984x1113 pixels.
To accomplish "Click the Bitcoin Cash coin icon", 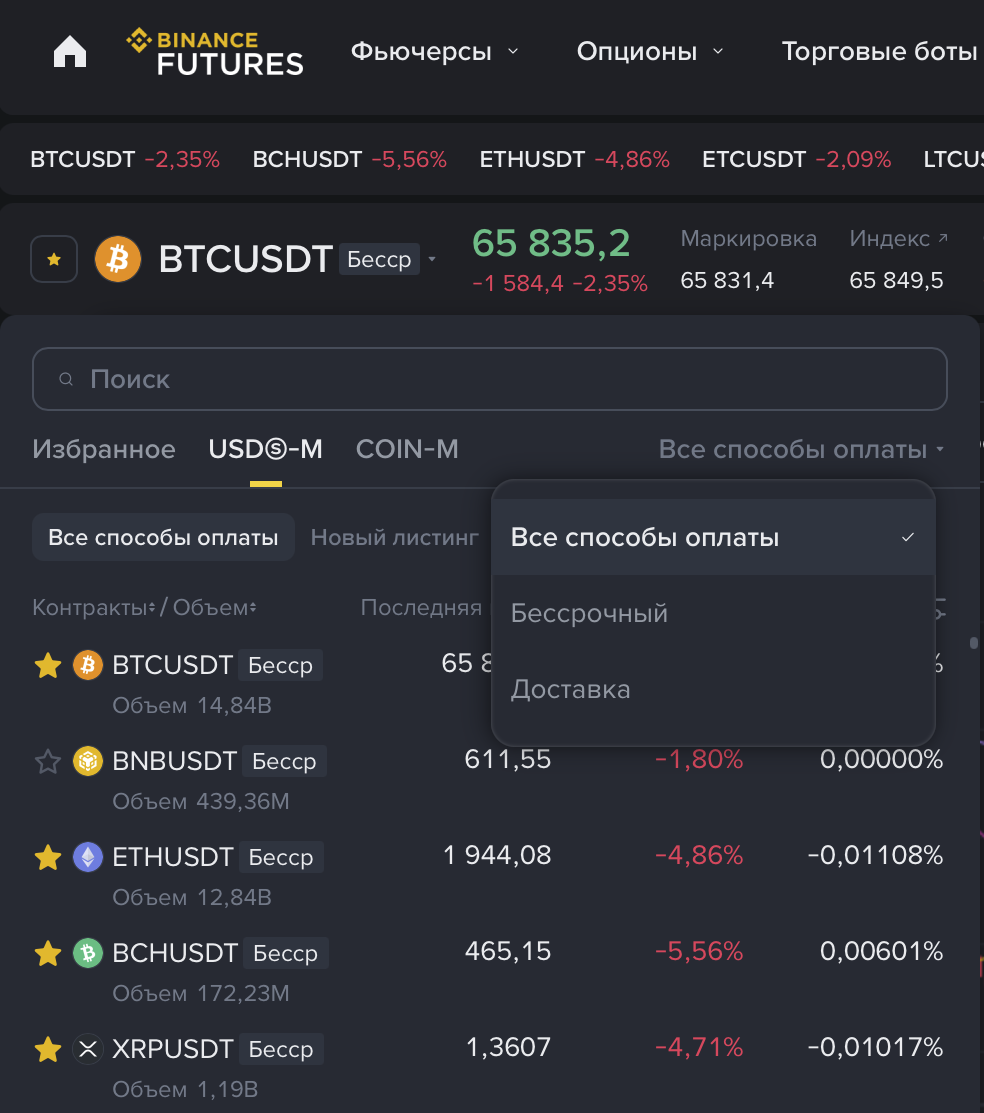I will 88,953.
